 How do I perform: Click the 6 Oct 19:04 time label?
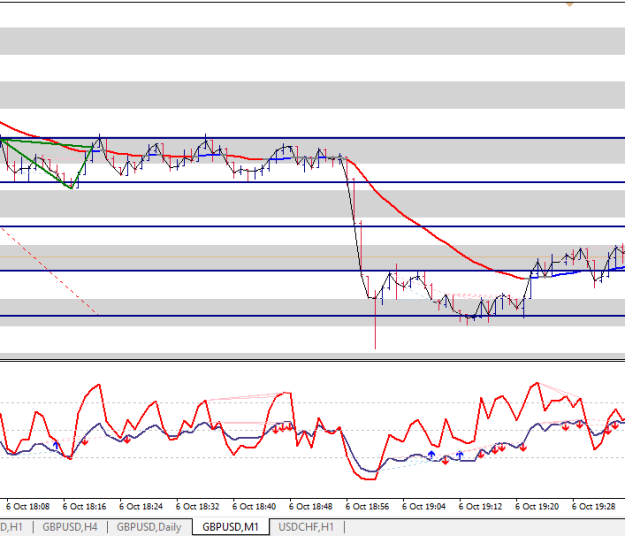tap(424, 507)
